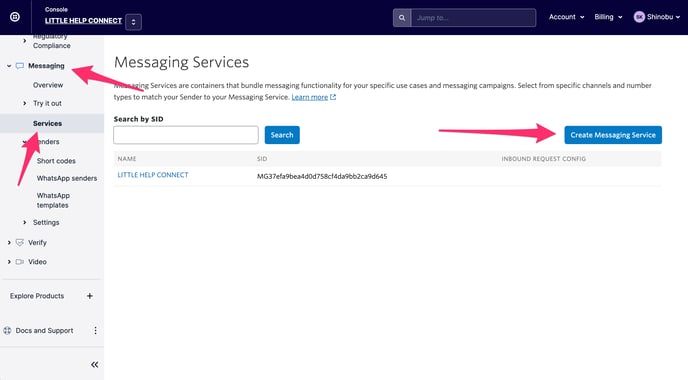
Task: Click Create Messaging Service button
Action: point(613,135)
